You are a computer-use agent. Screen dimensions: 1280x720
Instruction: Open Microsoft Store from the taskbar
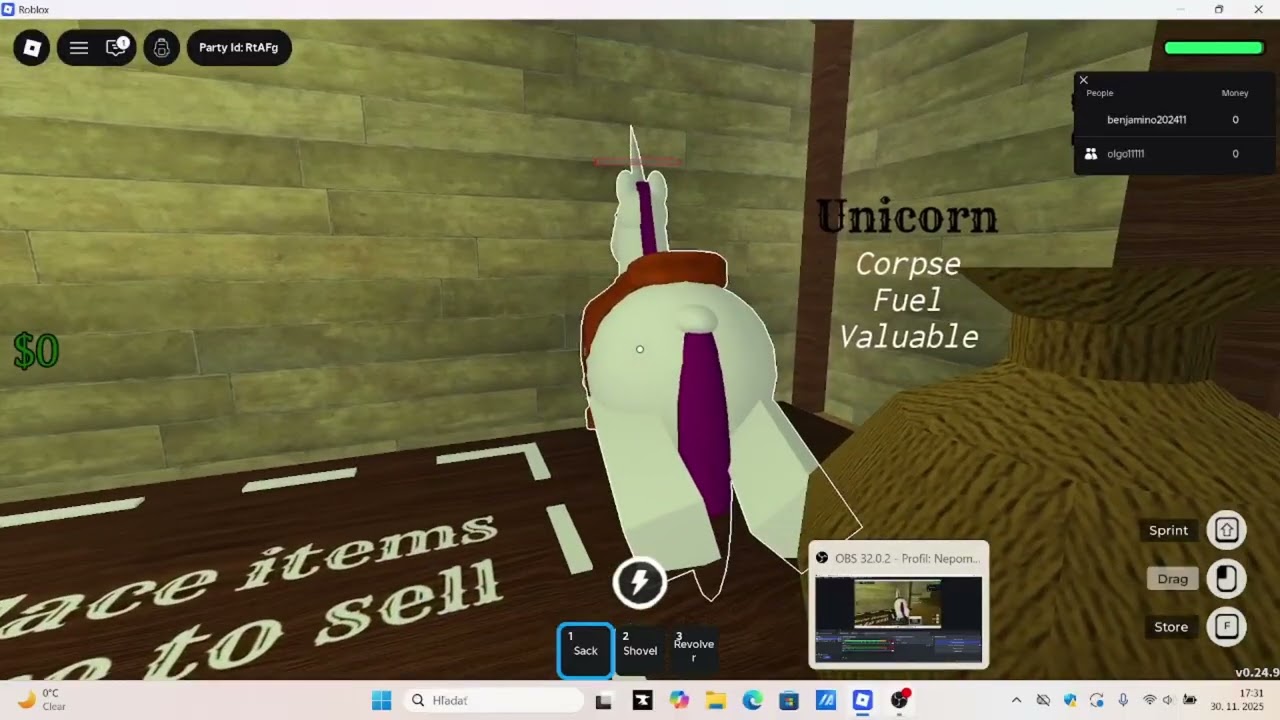click(789, 700)
